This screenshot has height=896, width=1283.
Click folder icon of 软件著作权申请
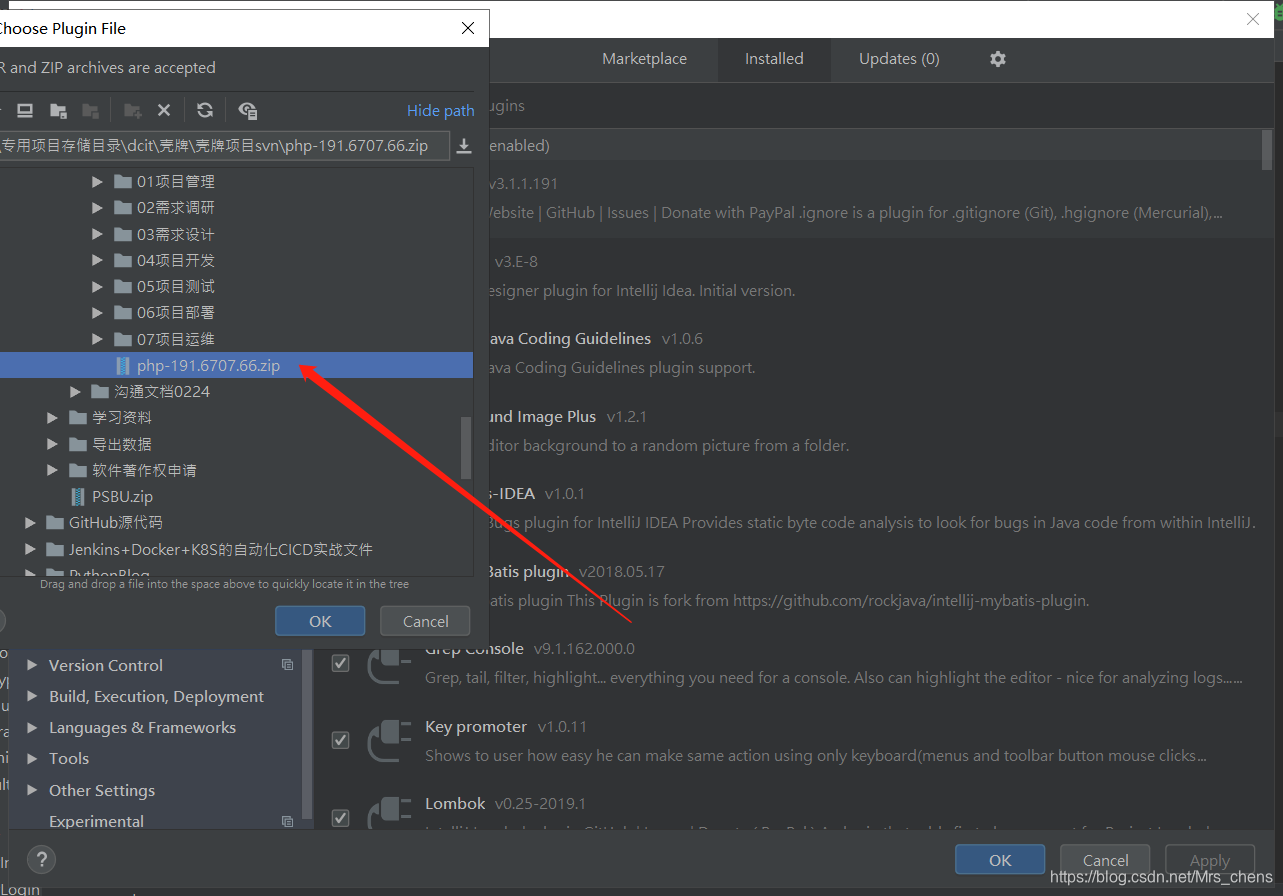point(78,470)
